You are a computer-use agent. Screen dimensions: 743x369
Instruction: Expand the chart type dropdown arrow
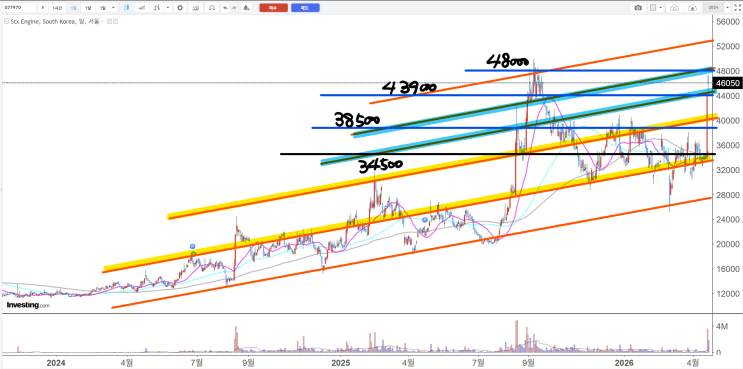pyautogui.click(x=168, y=8)
